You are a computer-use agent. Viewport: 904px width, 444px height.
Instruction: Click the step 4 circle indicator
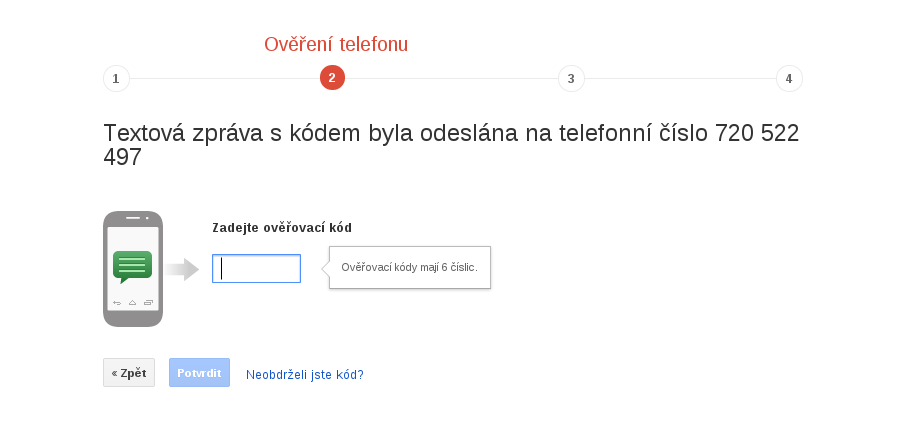point(789,78)
